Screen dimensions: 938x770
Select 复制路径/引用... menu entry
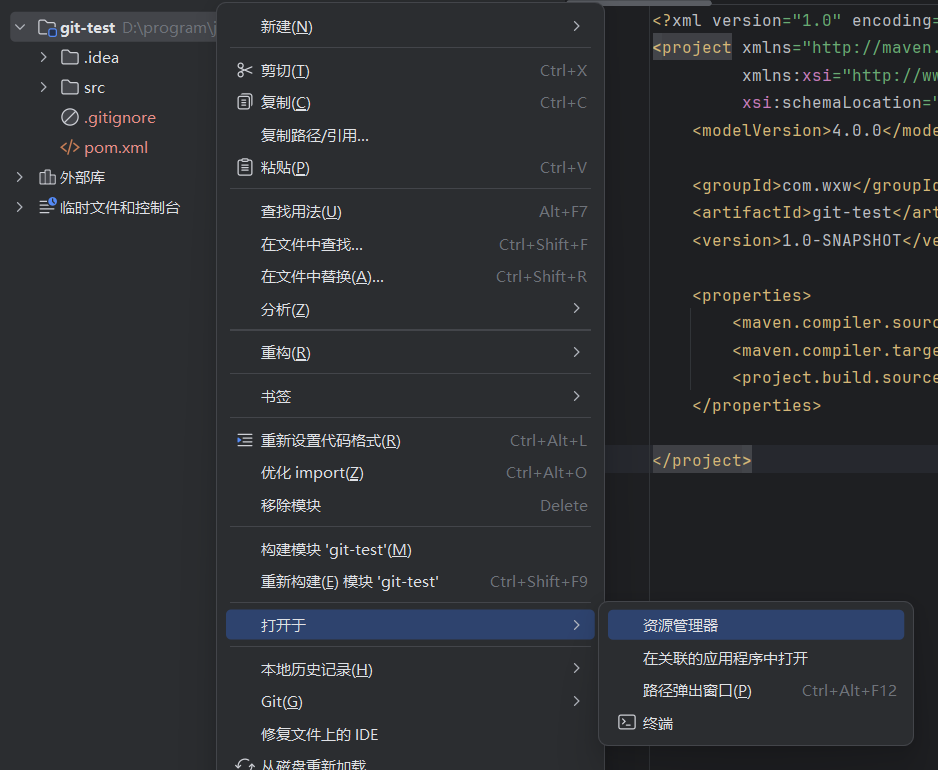coord(410,135)
